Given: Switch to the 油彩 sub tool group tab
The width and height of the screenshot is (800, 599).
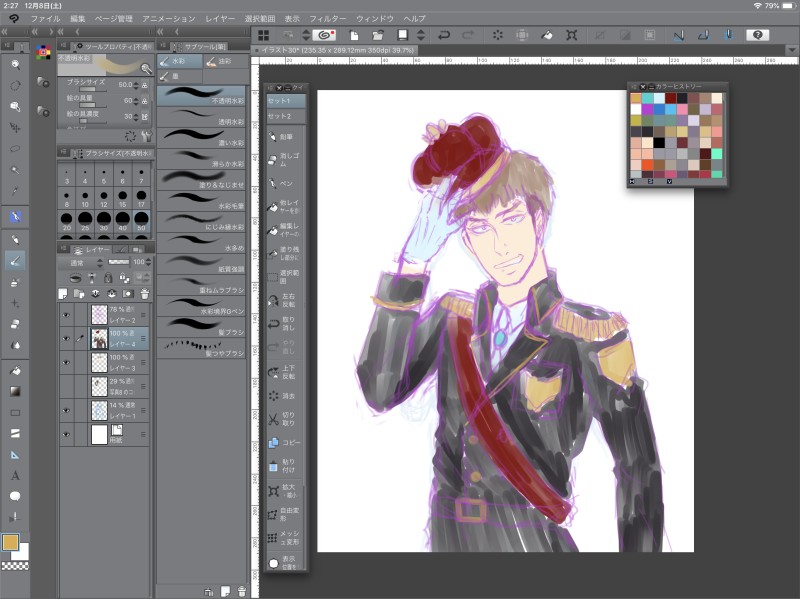Looking at the screenshot, I should coord(226,61).
